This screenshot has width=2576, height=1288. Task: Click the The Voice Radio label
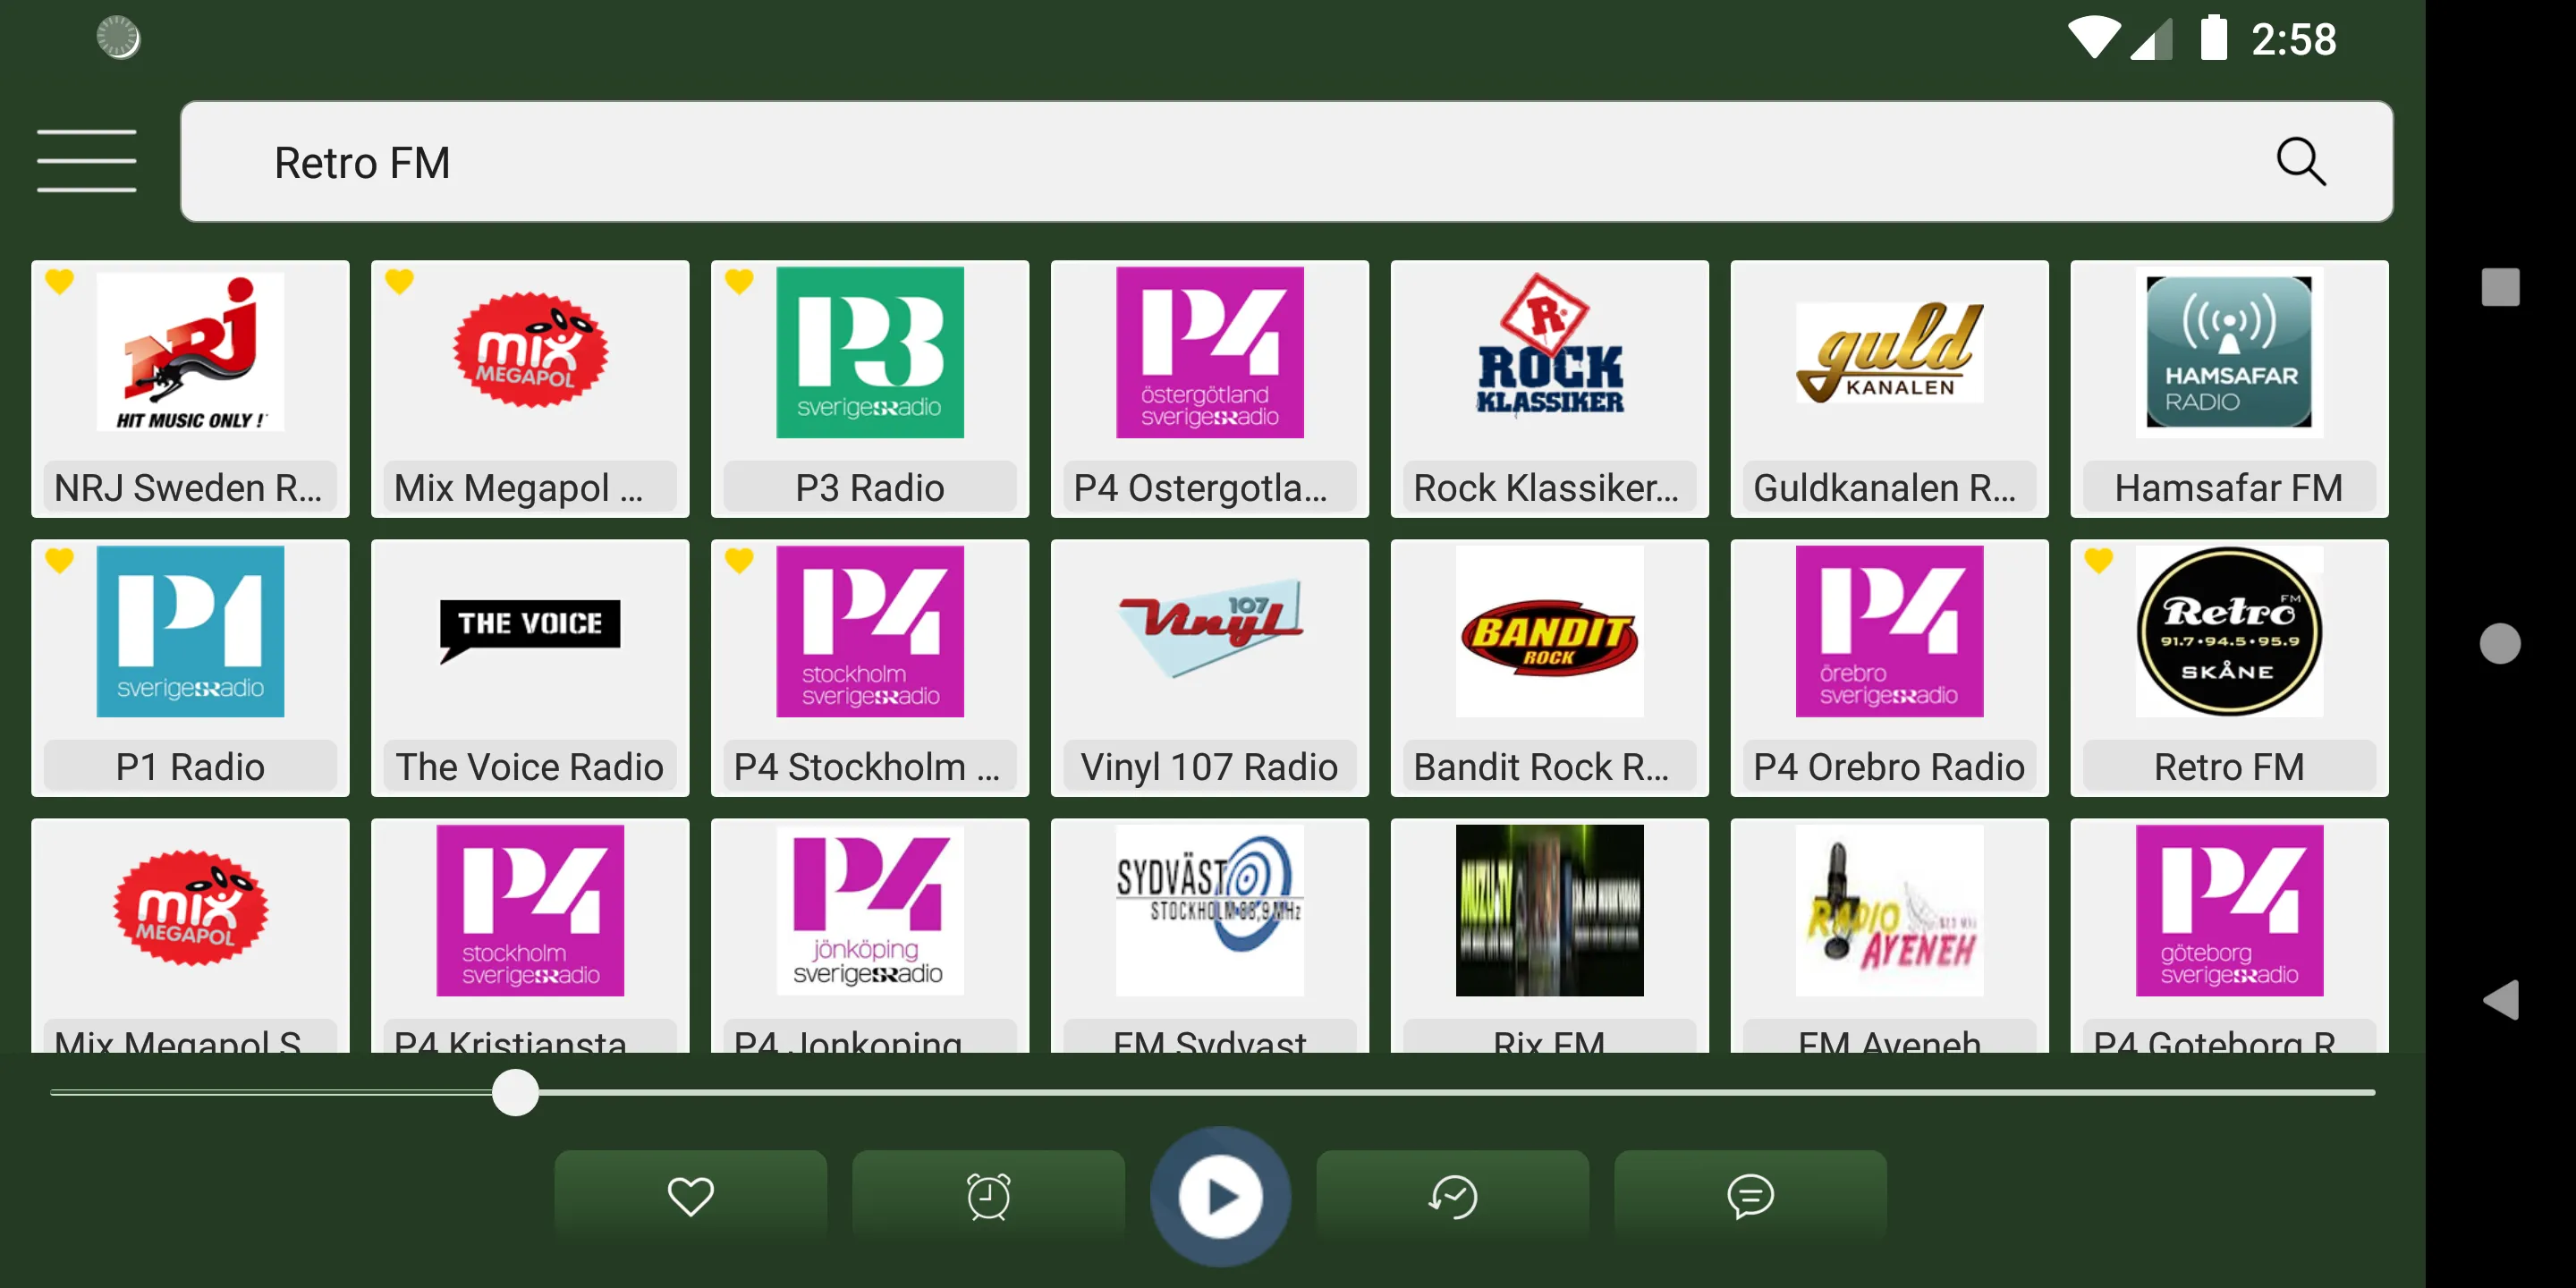click(530, 767)
